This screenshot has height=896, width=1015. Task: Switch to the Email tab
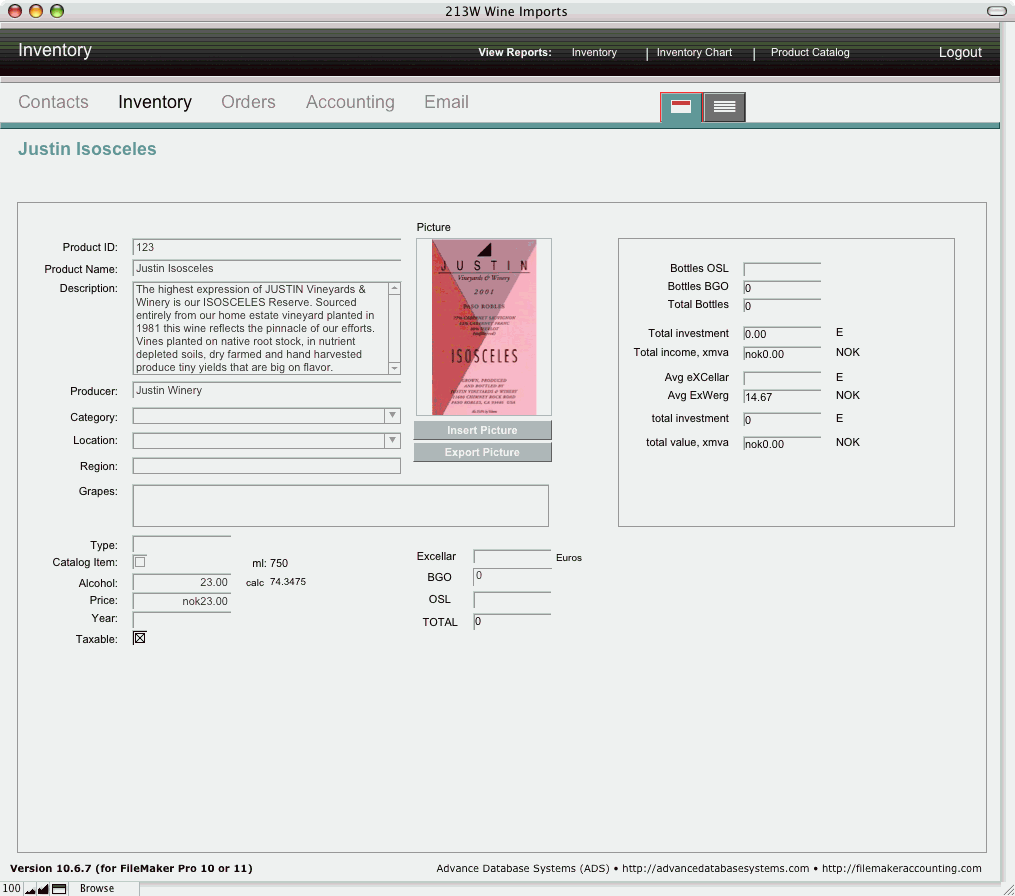click(446, 102)
